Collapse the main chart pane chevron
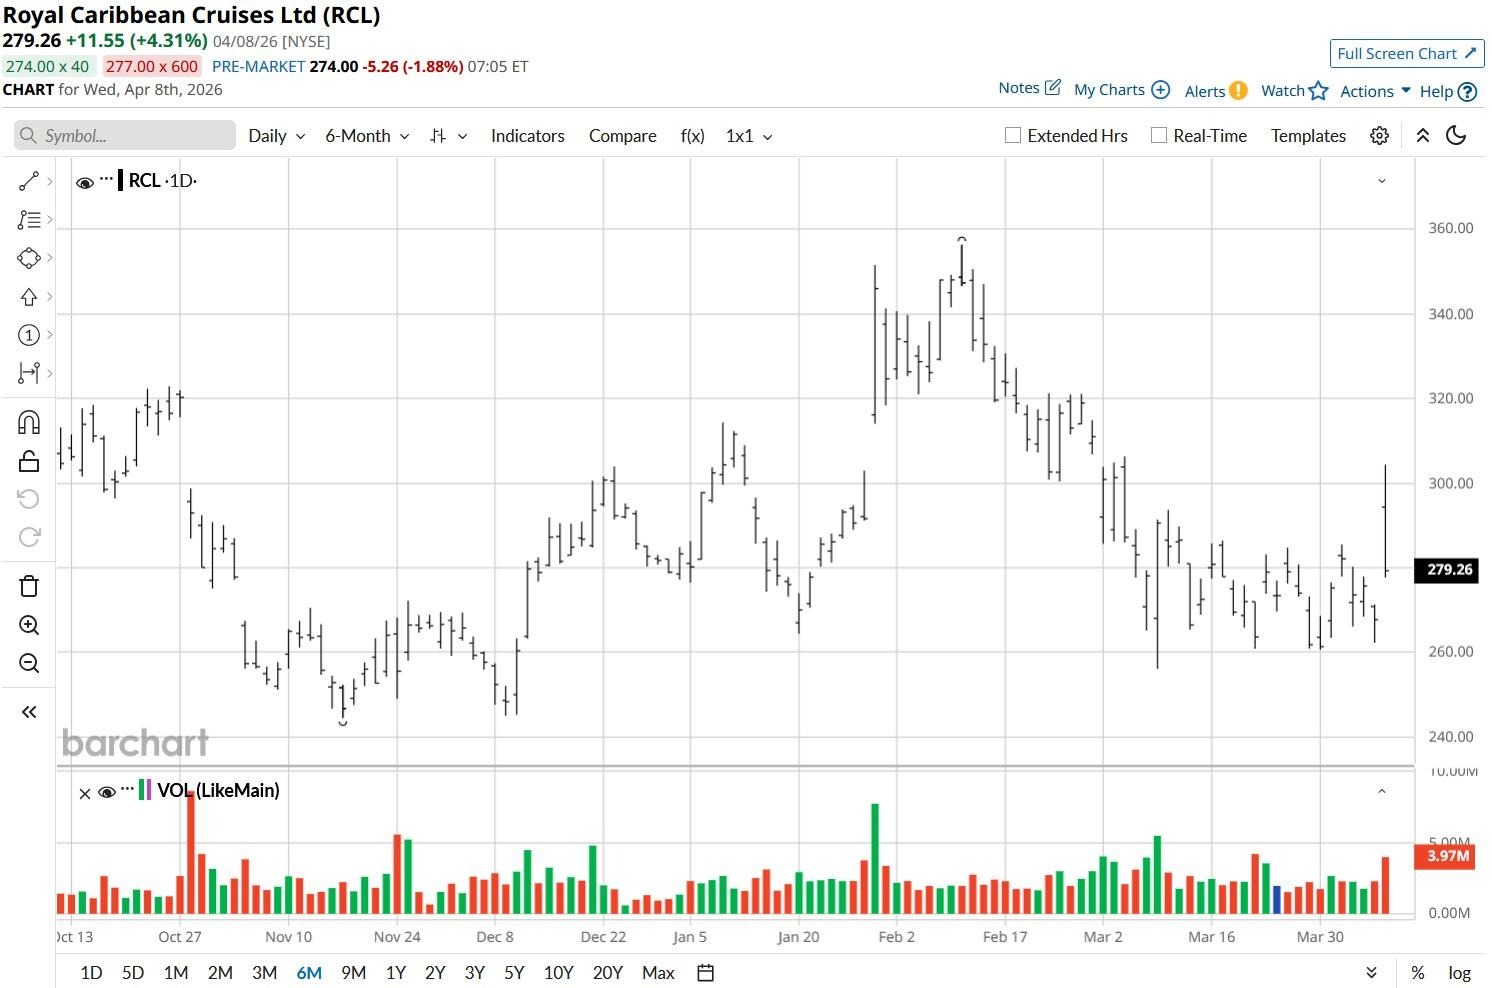 point(1382,181)
